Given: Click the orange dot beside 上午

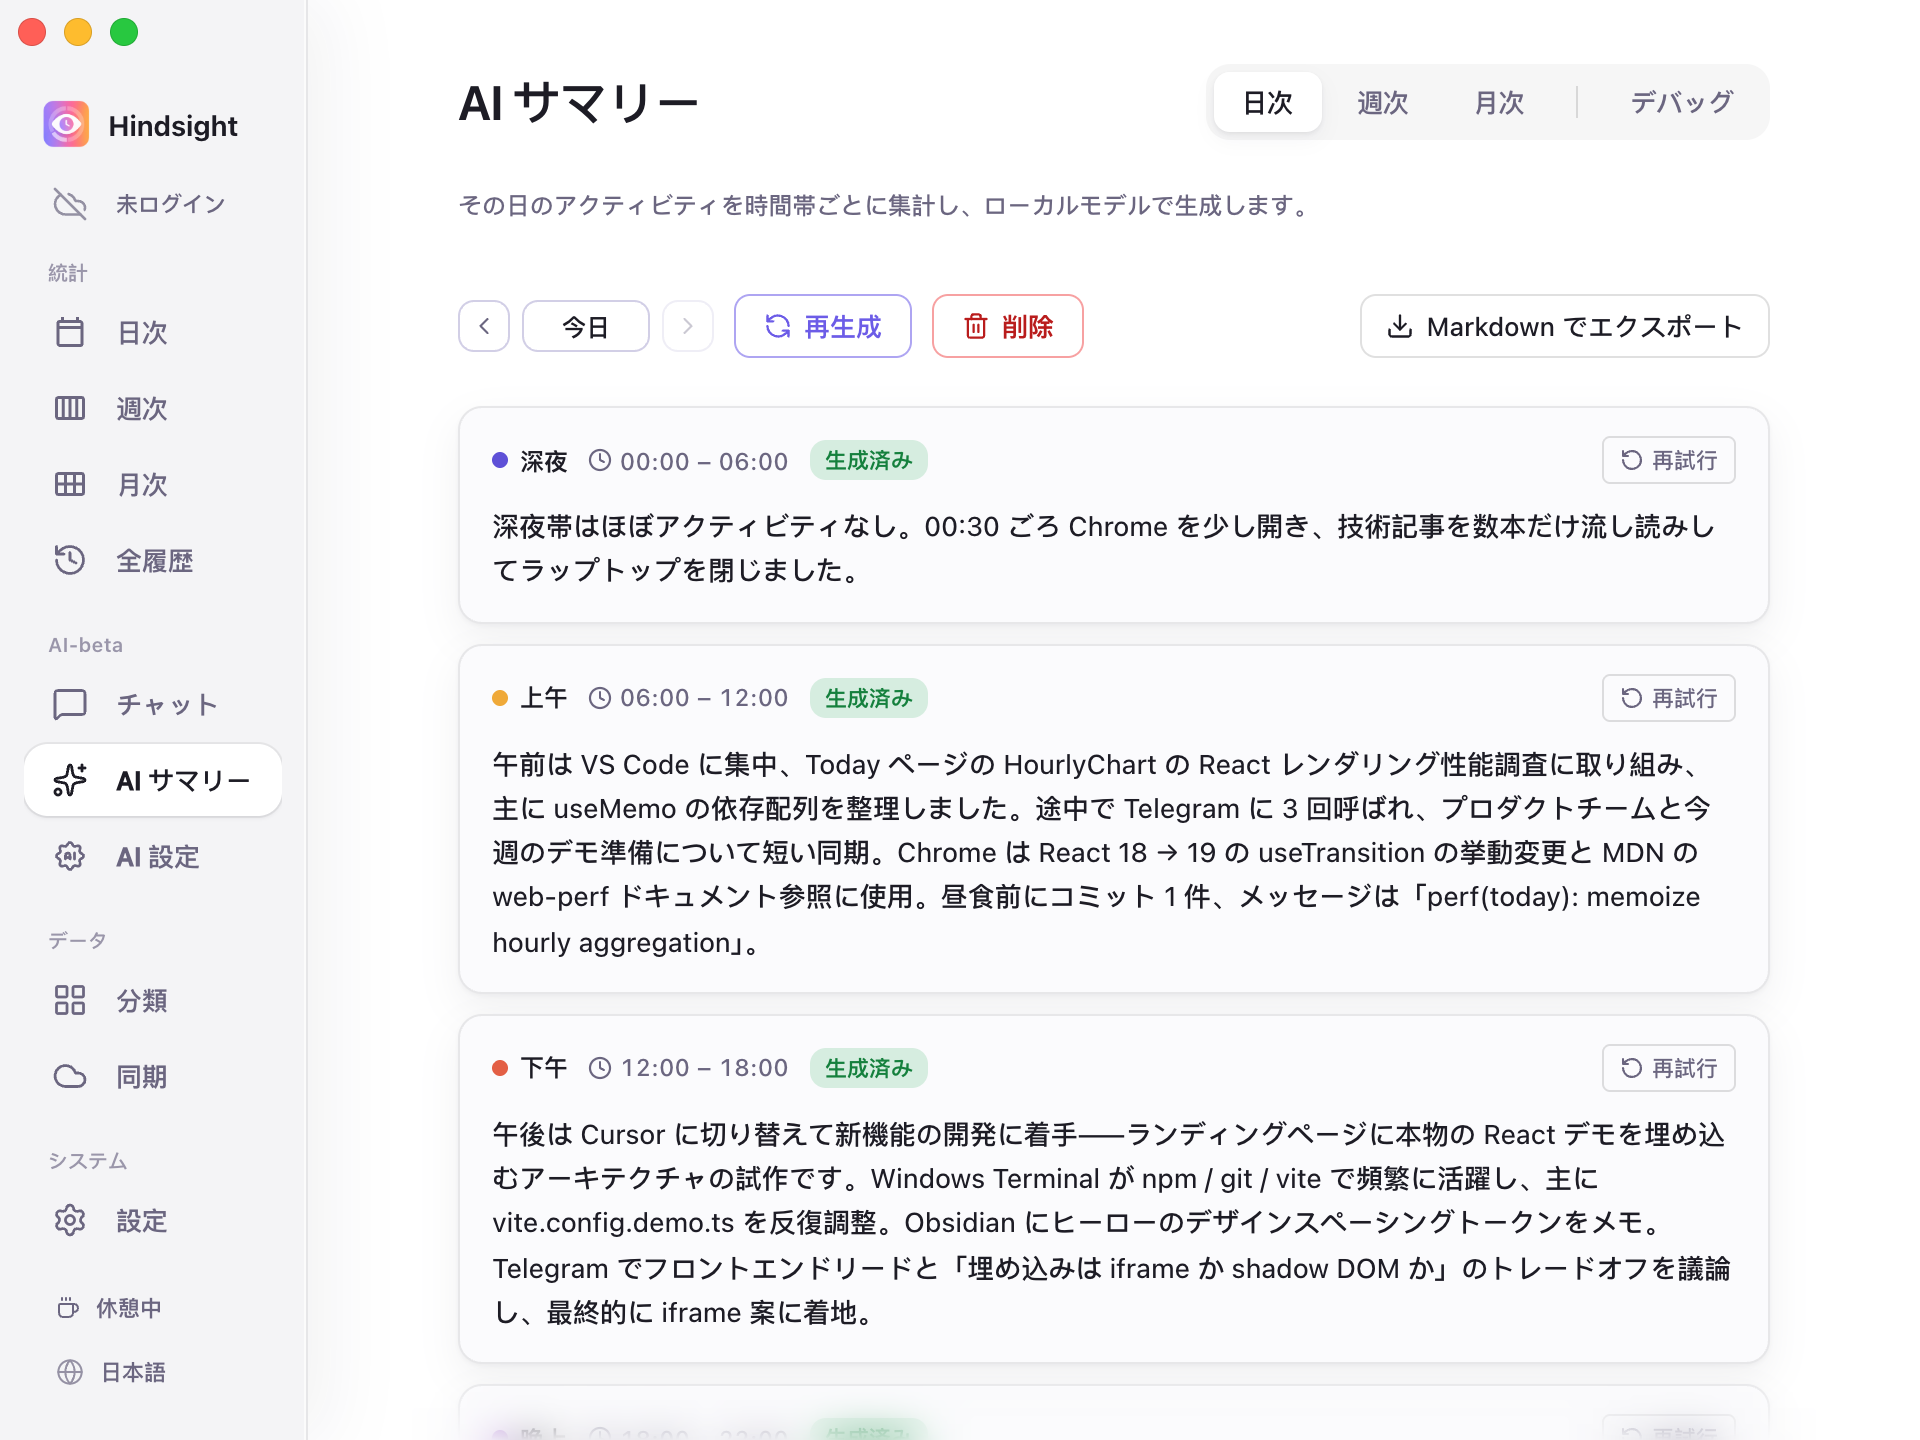Looking at the screenshot, I should (500, 698).
